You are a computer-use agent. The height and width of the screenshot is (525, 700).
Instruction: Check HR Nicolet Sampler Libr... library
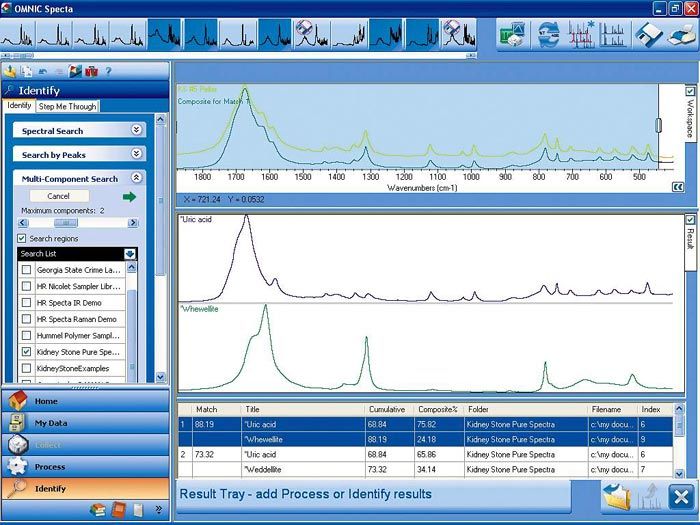[x=26, y=286]
